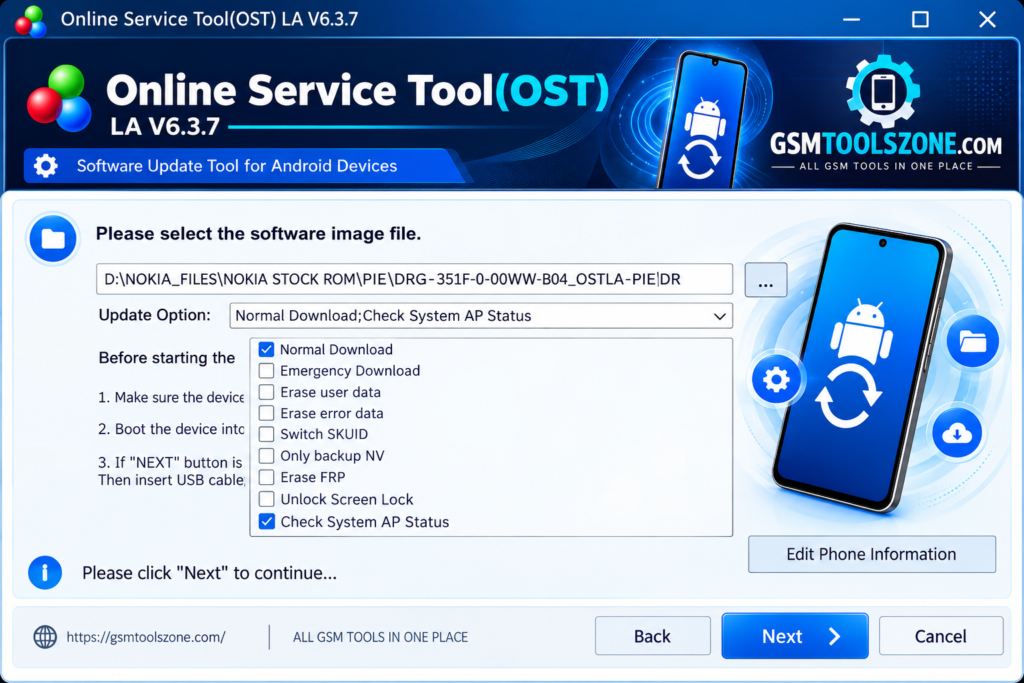
Task: Enable the Switch SKUID checkbox
Action: (x=266, y=434)
